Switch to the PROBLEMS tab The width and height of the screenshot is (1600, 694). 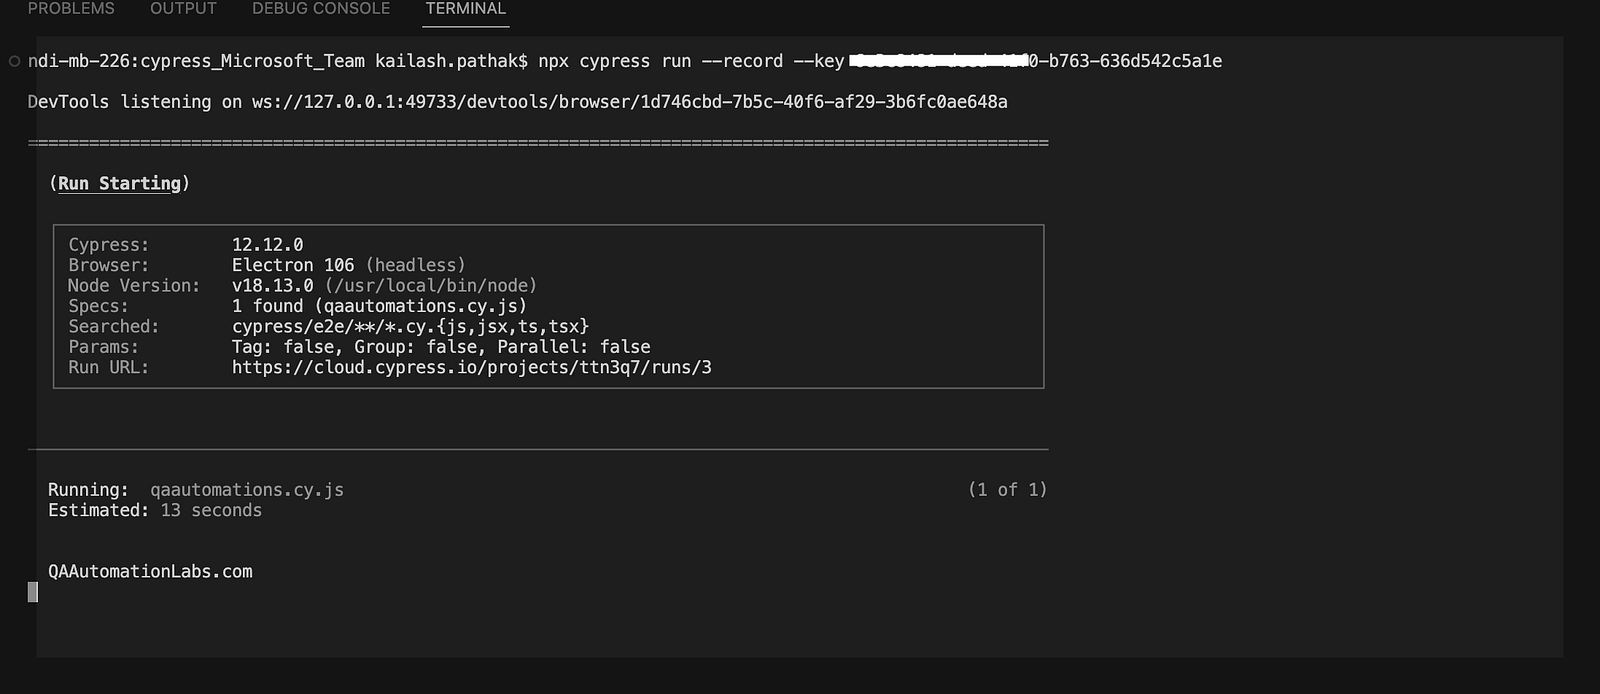coord(71,8)
